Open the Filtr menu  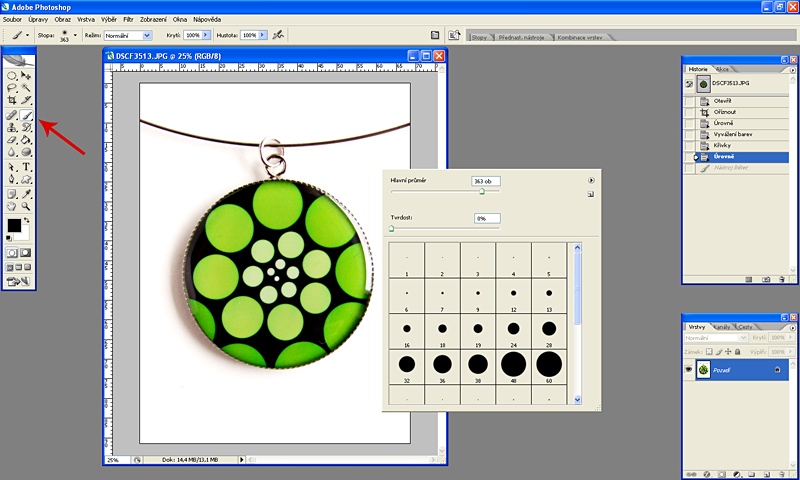point(129,19)
